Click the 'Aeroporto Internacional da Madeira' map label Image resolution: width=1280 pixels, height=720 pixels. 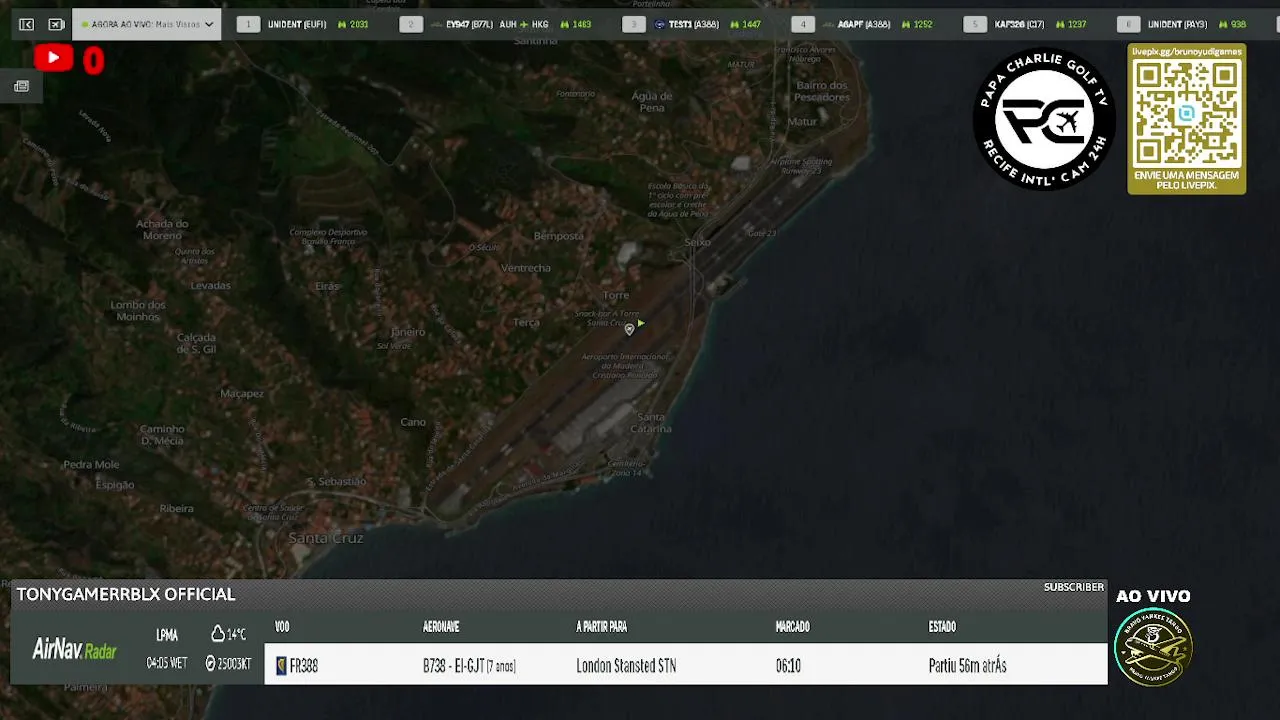pyautogui.click(x=624, y=365)
